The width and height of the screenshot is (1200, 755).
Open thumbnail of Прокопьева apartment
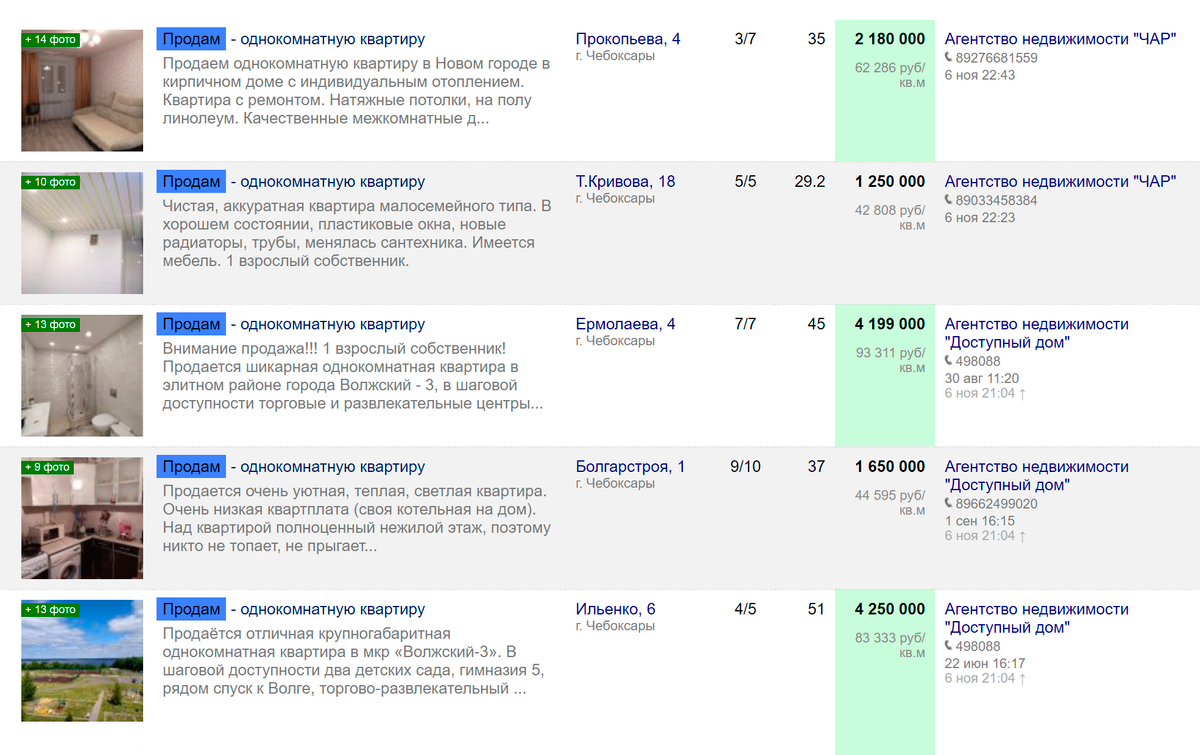coord(82,90)
